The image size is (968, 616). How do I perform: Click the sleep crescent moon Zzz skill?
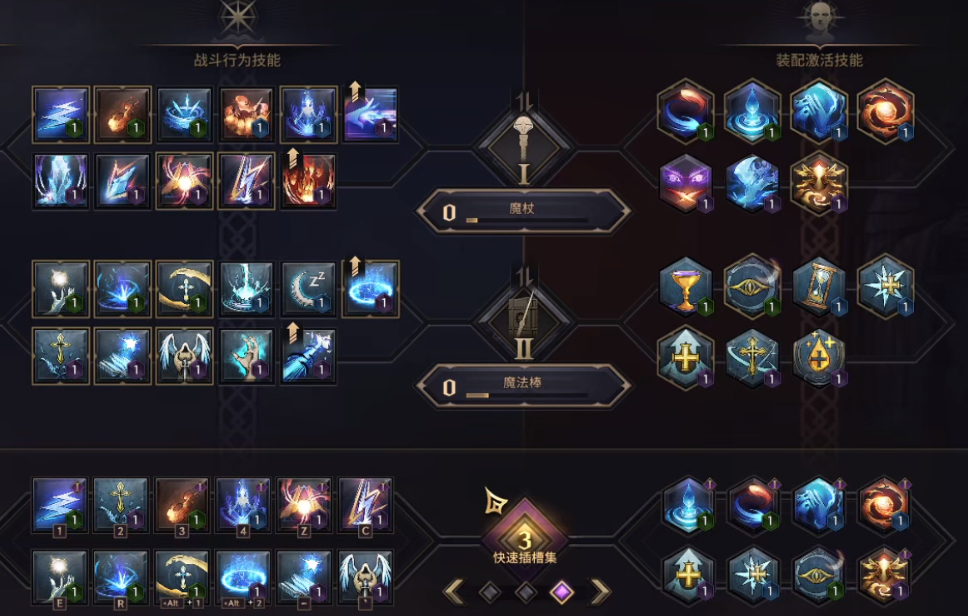click(308, 289)
